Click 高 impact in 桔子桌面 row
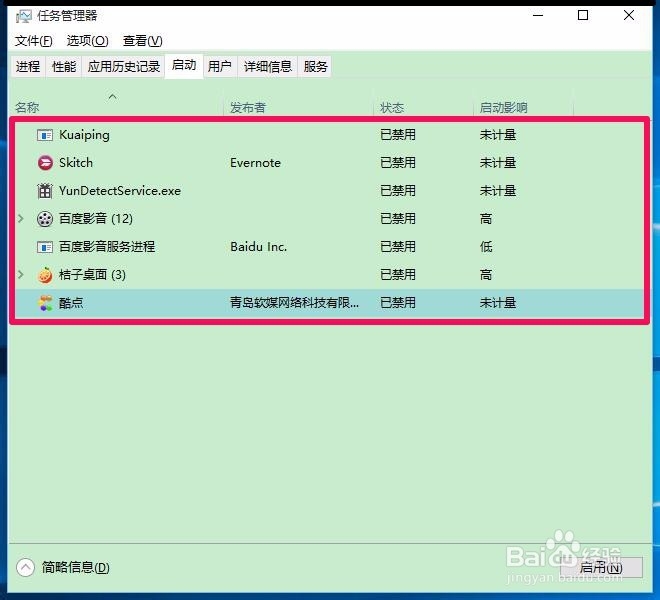This screenshot has width=660, height=600. coord(486,275)
